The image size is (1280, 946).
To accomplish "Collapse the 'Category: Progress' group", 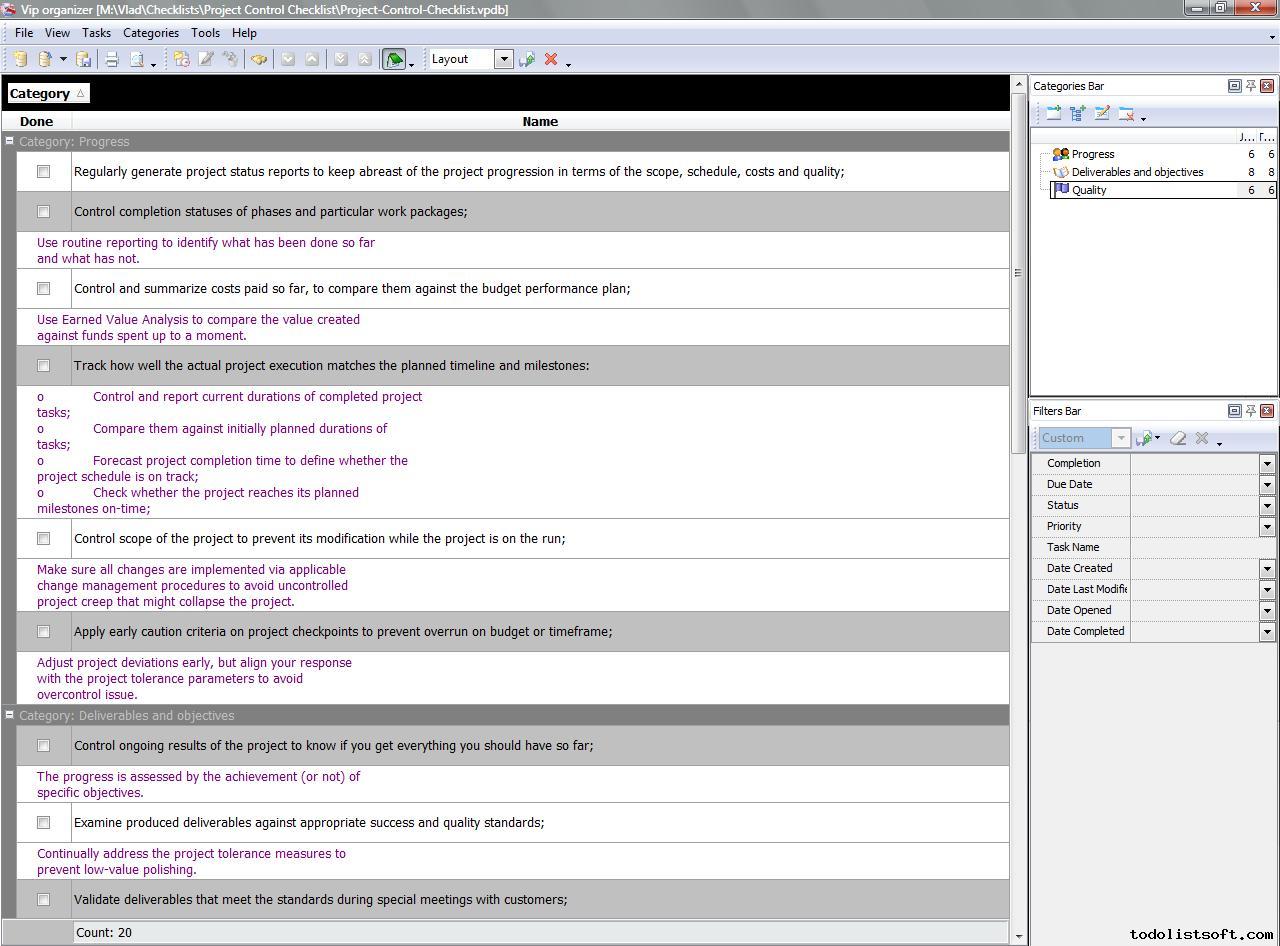I will click(x=9, y=142).
